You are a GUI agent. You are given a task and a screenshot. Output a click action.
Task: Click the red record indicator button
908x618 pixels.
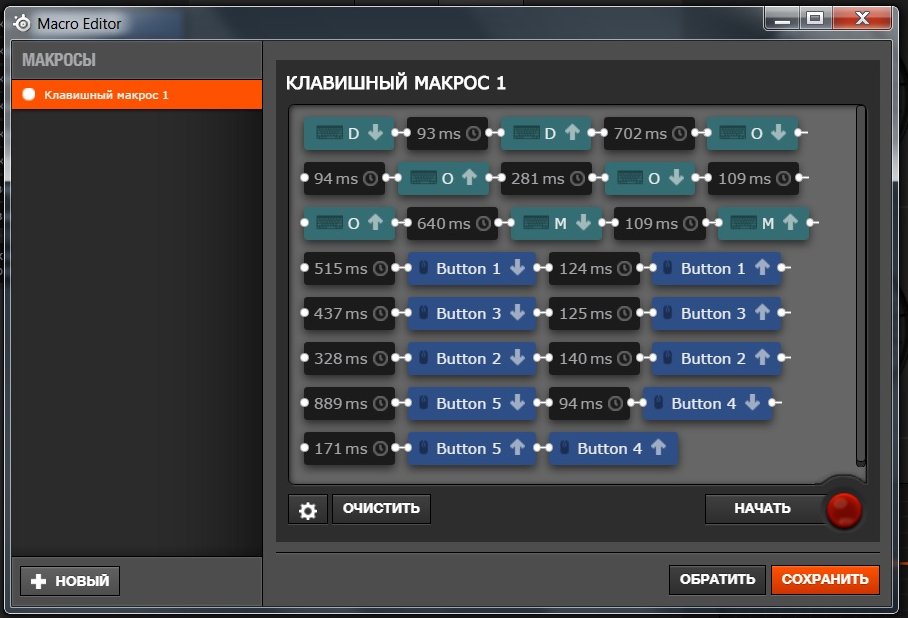click(844, 510)
